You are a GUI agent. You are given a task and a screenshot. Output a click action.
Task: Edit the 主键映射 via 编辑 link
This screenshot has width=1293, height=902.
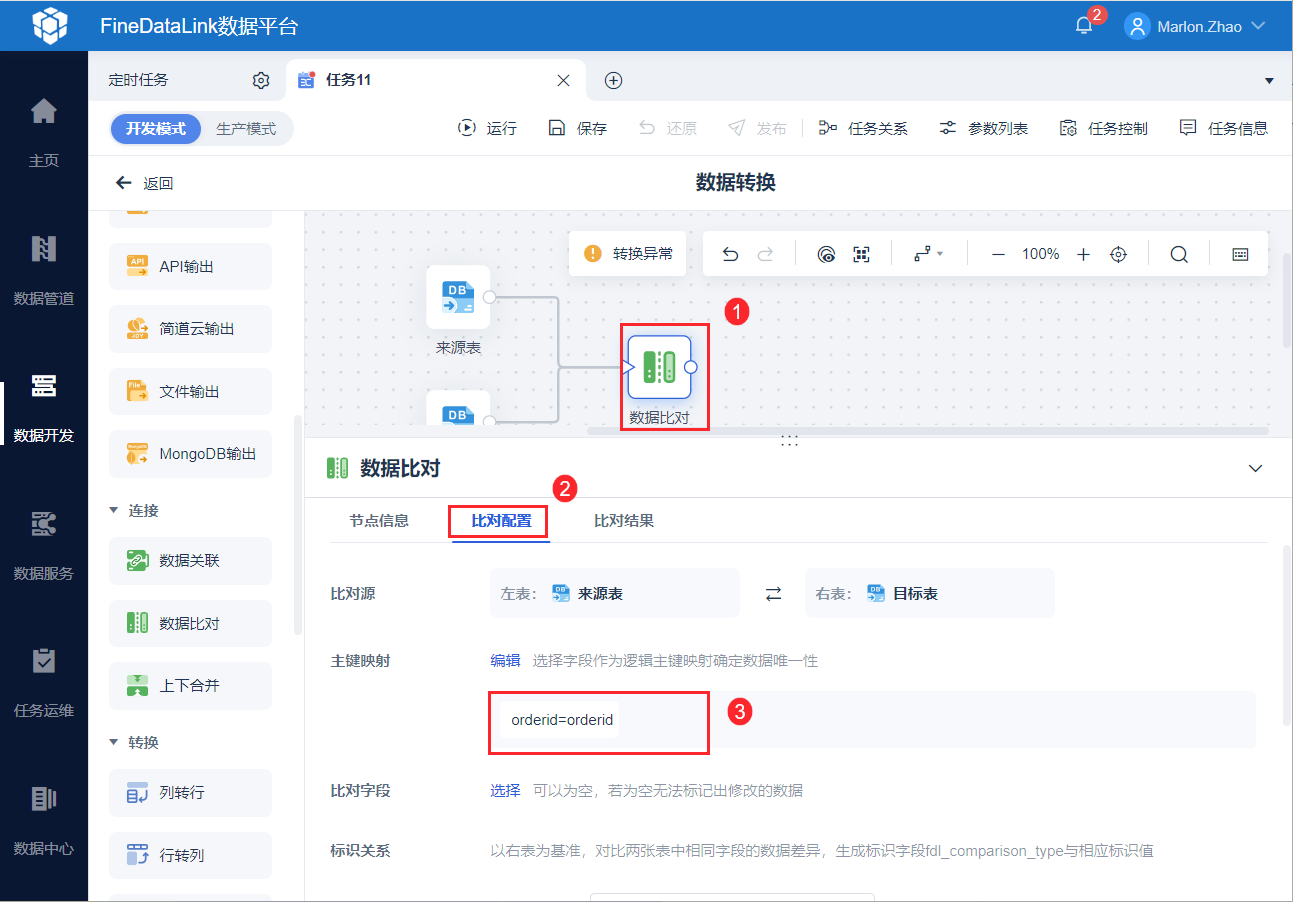tap(505, 661)
